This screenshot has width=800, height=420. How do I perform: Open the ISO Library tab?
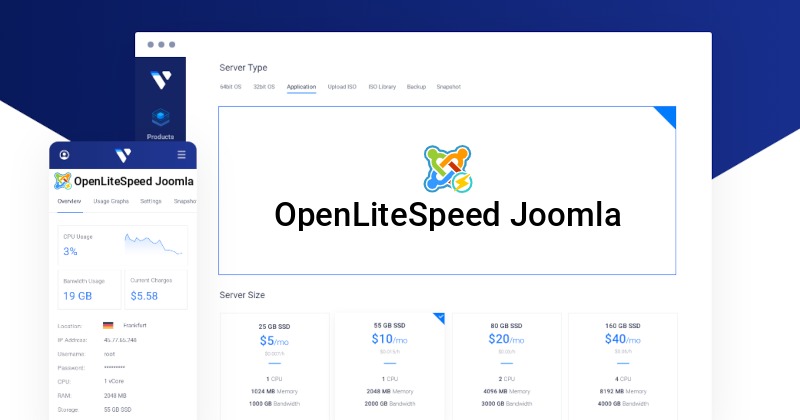click(382, 87)
